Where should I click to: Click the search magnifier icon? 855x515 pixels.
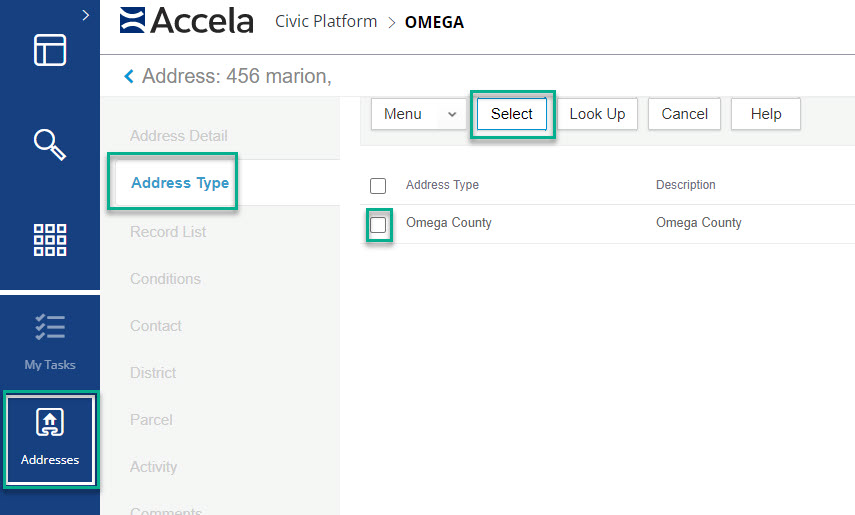coord(50,144)
